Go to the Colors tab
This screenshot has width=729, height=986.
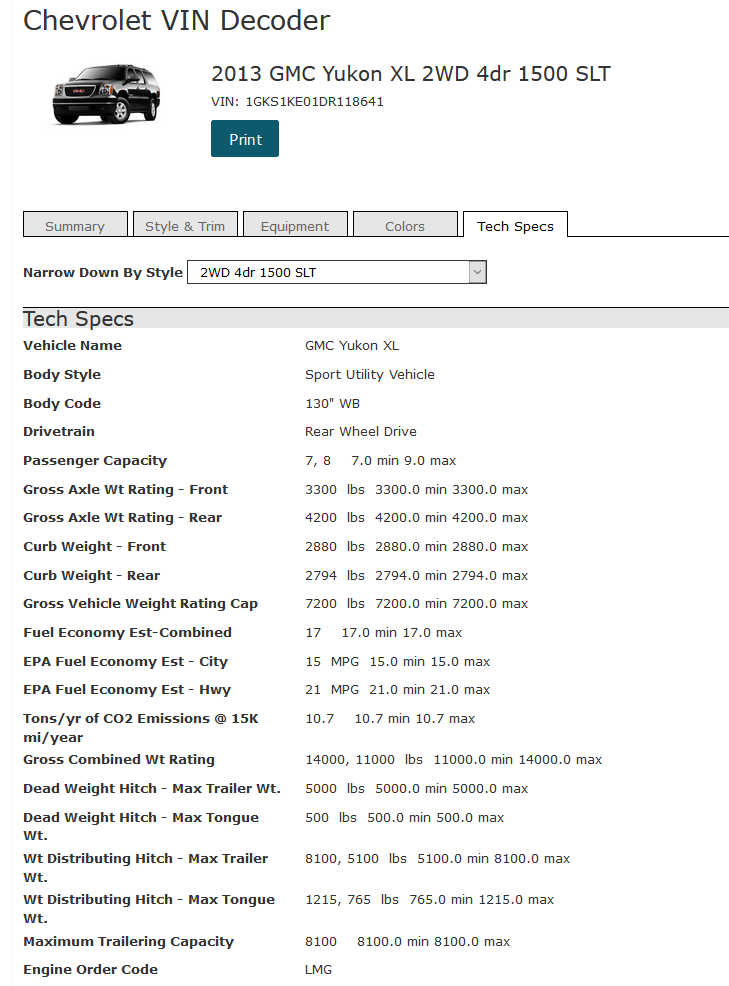coord(405,225)
